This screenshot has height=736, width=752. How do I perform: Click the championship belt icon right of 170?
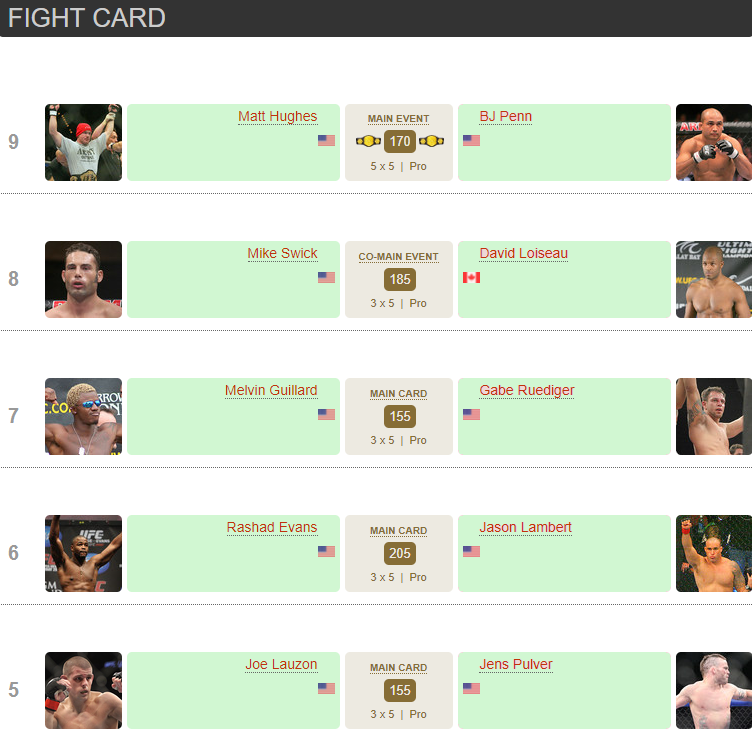click(x=430, y=141)
